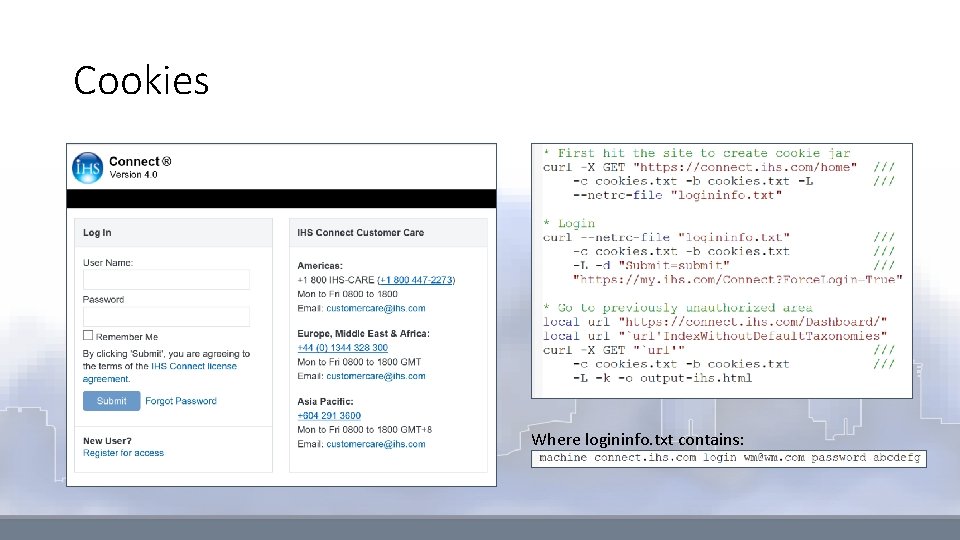This screenshot has height=540, width=960.
Task: Click the -L -d "Submit=submit" code line
Action: (x=651, y=266)
